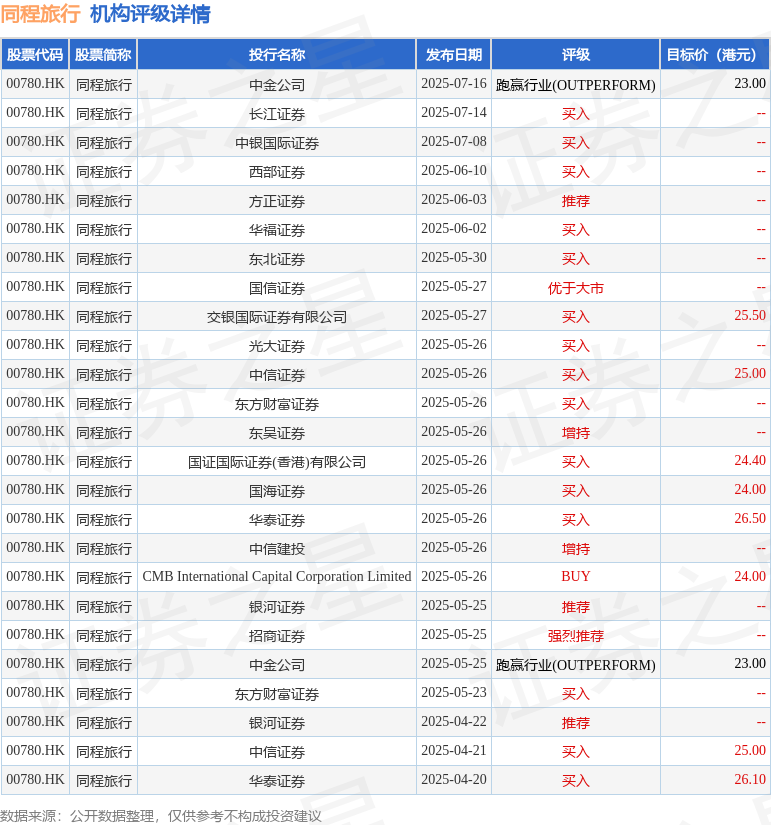Click 方正证券 cell
Image resolution: width=771 pixels, height=825 pixels.
[x=277, y=200]
